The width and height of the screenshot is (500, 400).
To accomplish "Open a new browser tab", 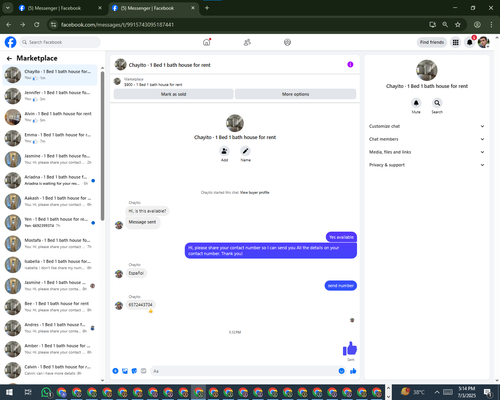I will pos(207,8).
